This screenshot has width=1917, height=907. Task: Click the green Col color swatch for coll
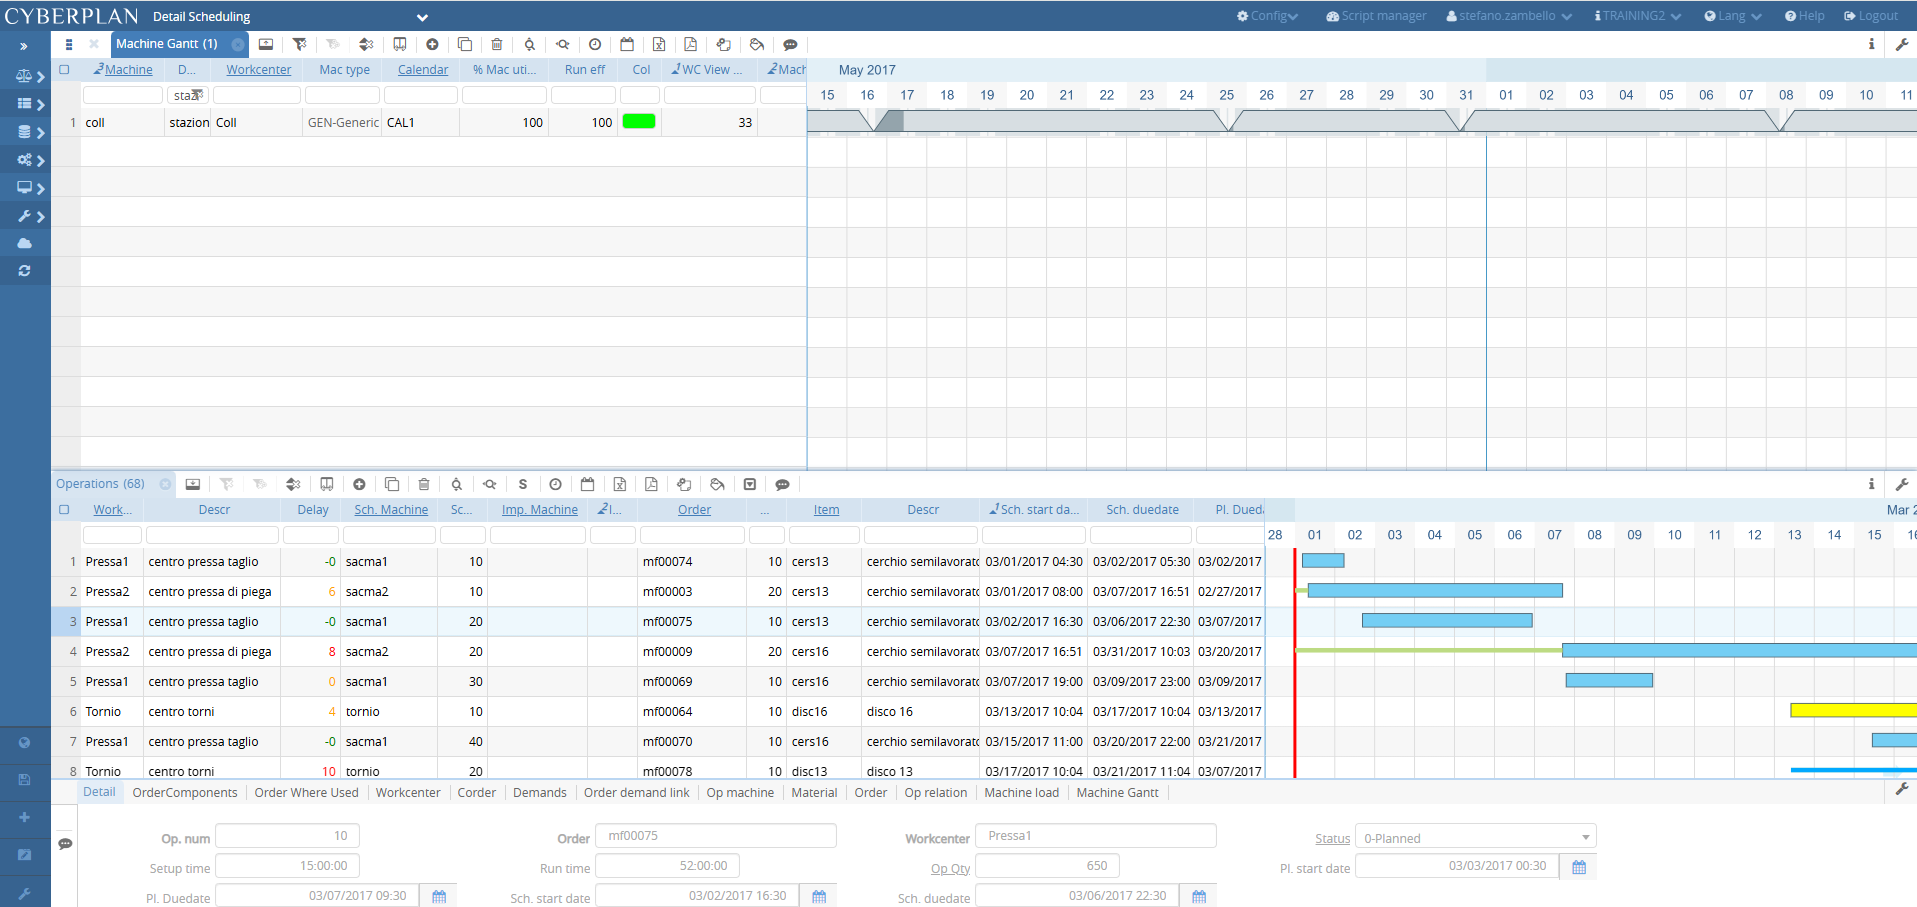pos(639,122)
